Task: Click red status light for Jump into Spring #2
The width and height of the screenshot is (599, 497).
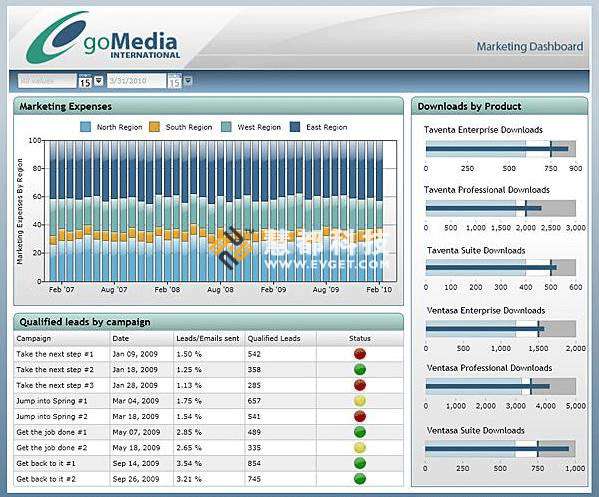Action: 359,416
